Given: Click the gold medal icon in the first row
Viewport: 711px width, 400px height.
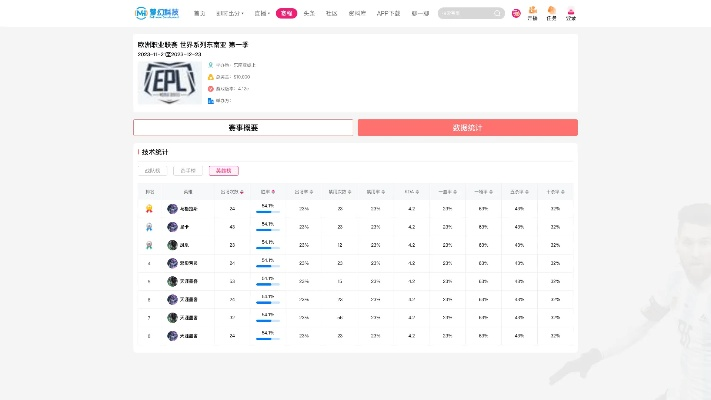Looking at the screenshot, I should 149,209.
